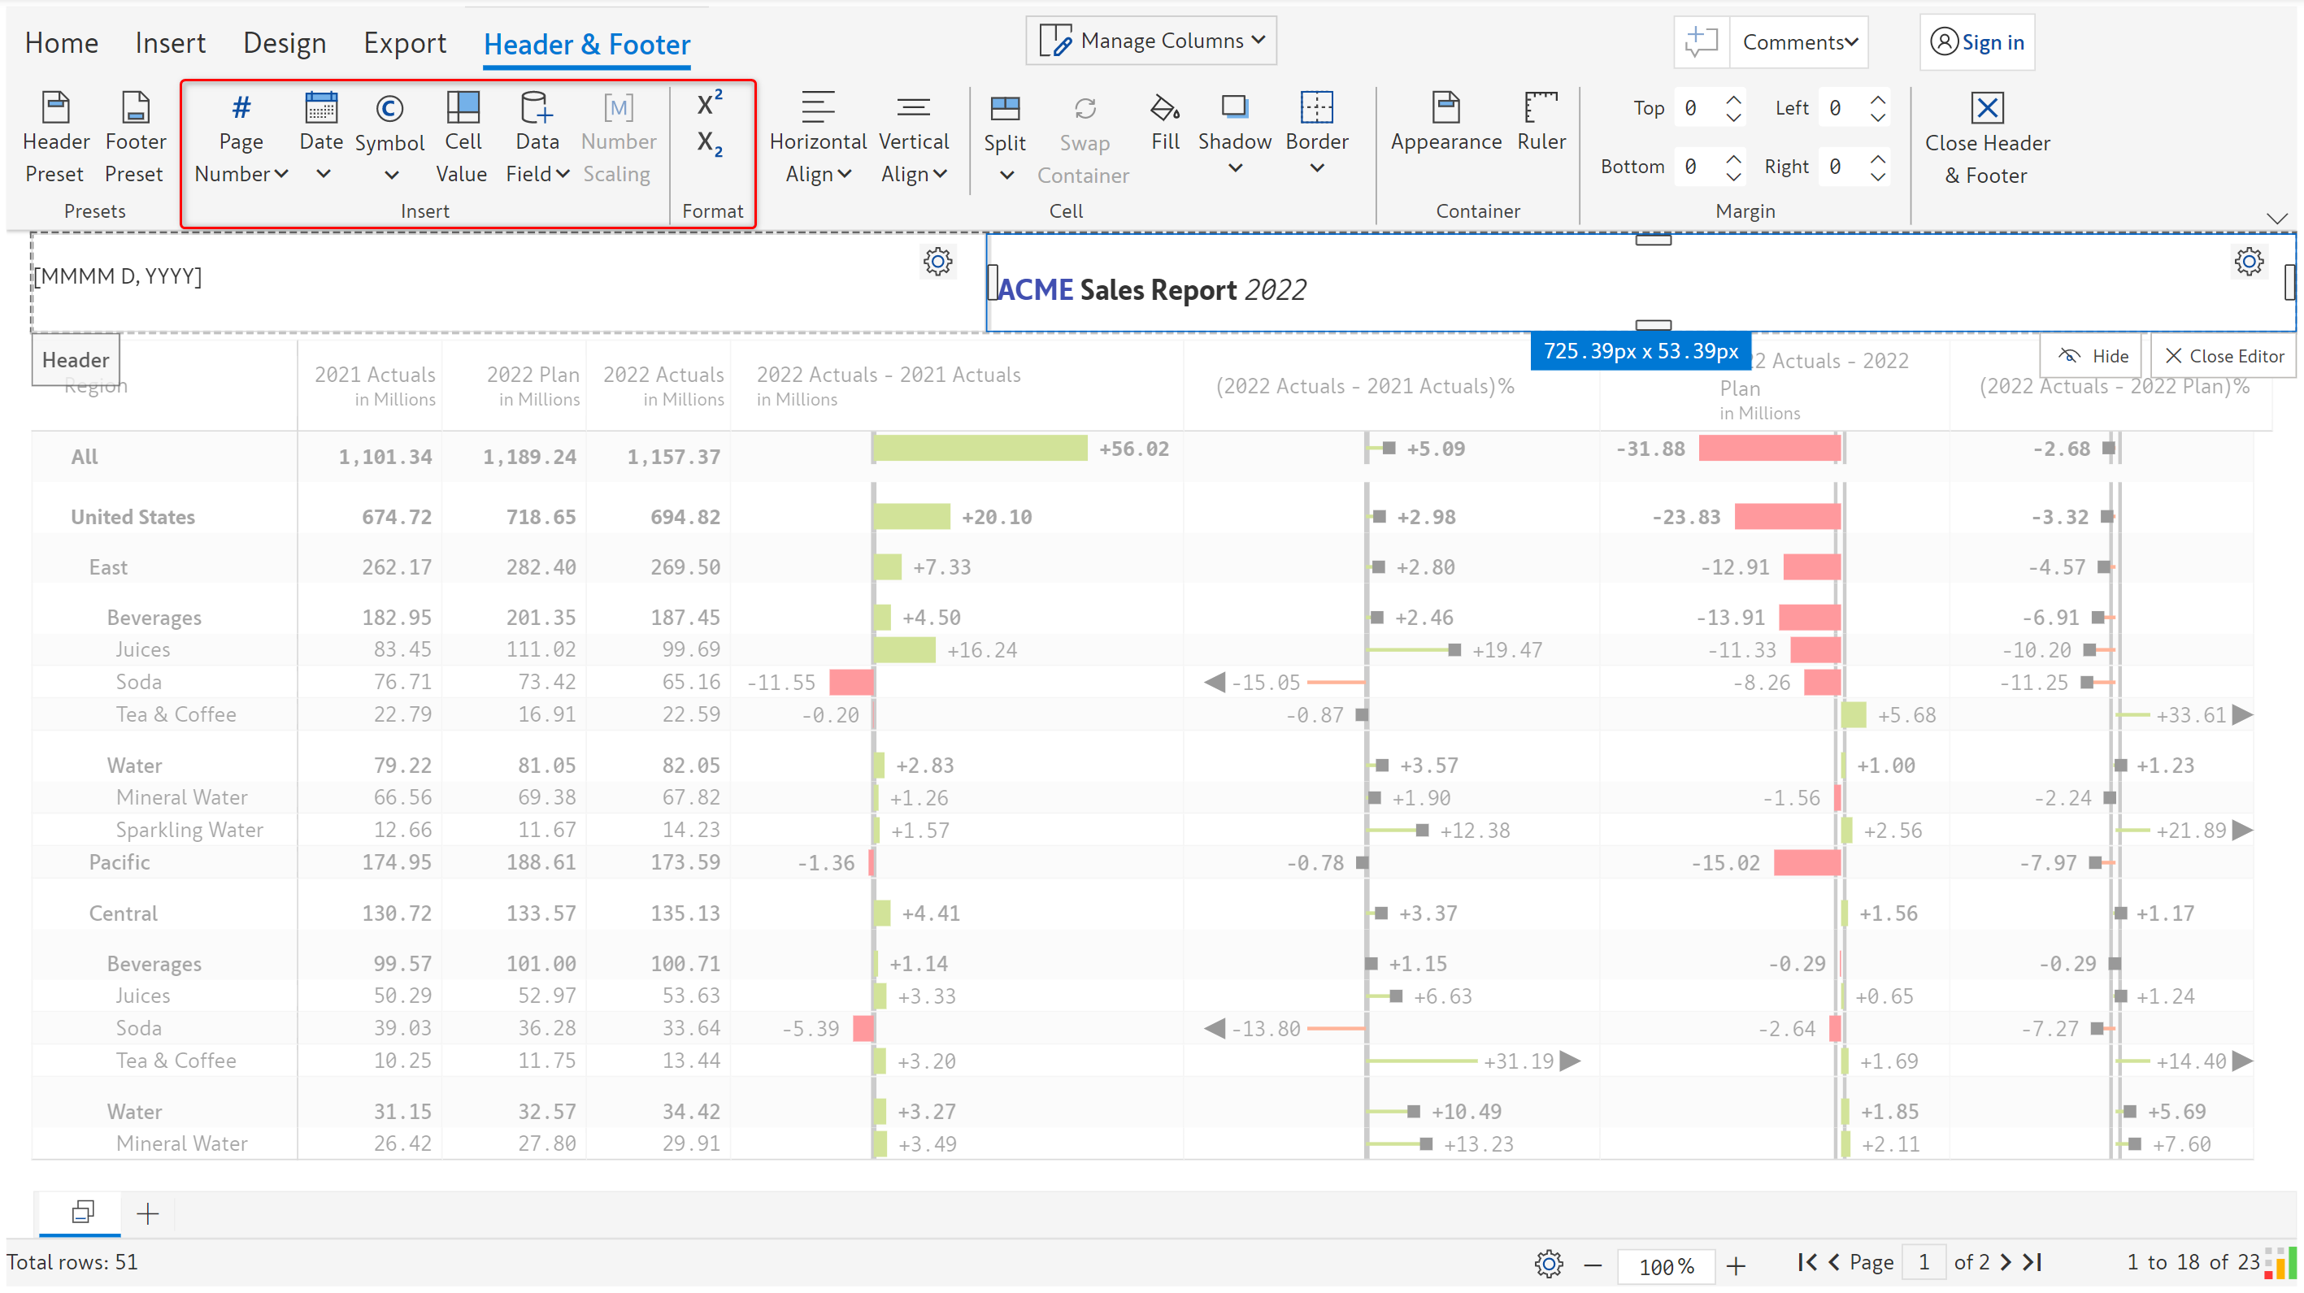The height and width of the screenshot is (1293, 2304).
Task: Click the Close Editor button
Action: [x=2224, y=356]
